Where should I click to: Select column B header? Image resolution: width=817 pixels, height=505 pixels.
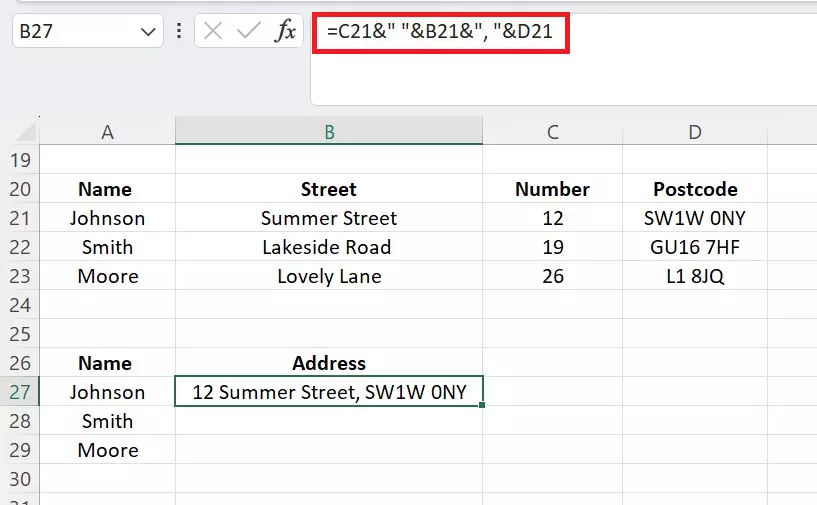click(329, 131)
